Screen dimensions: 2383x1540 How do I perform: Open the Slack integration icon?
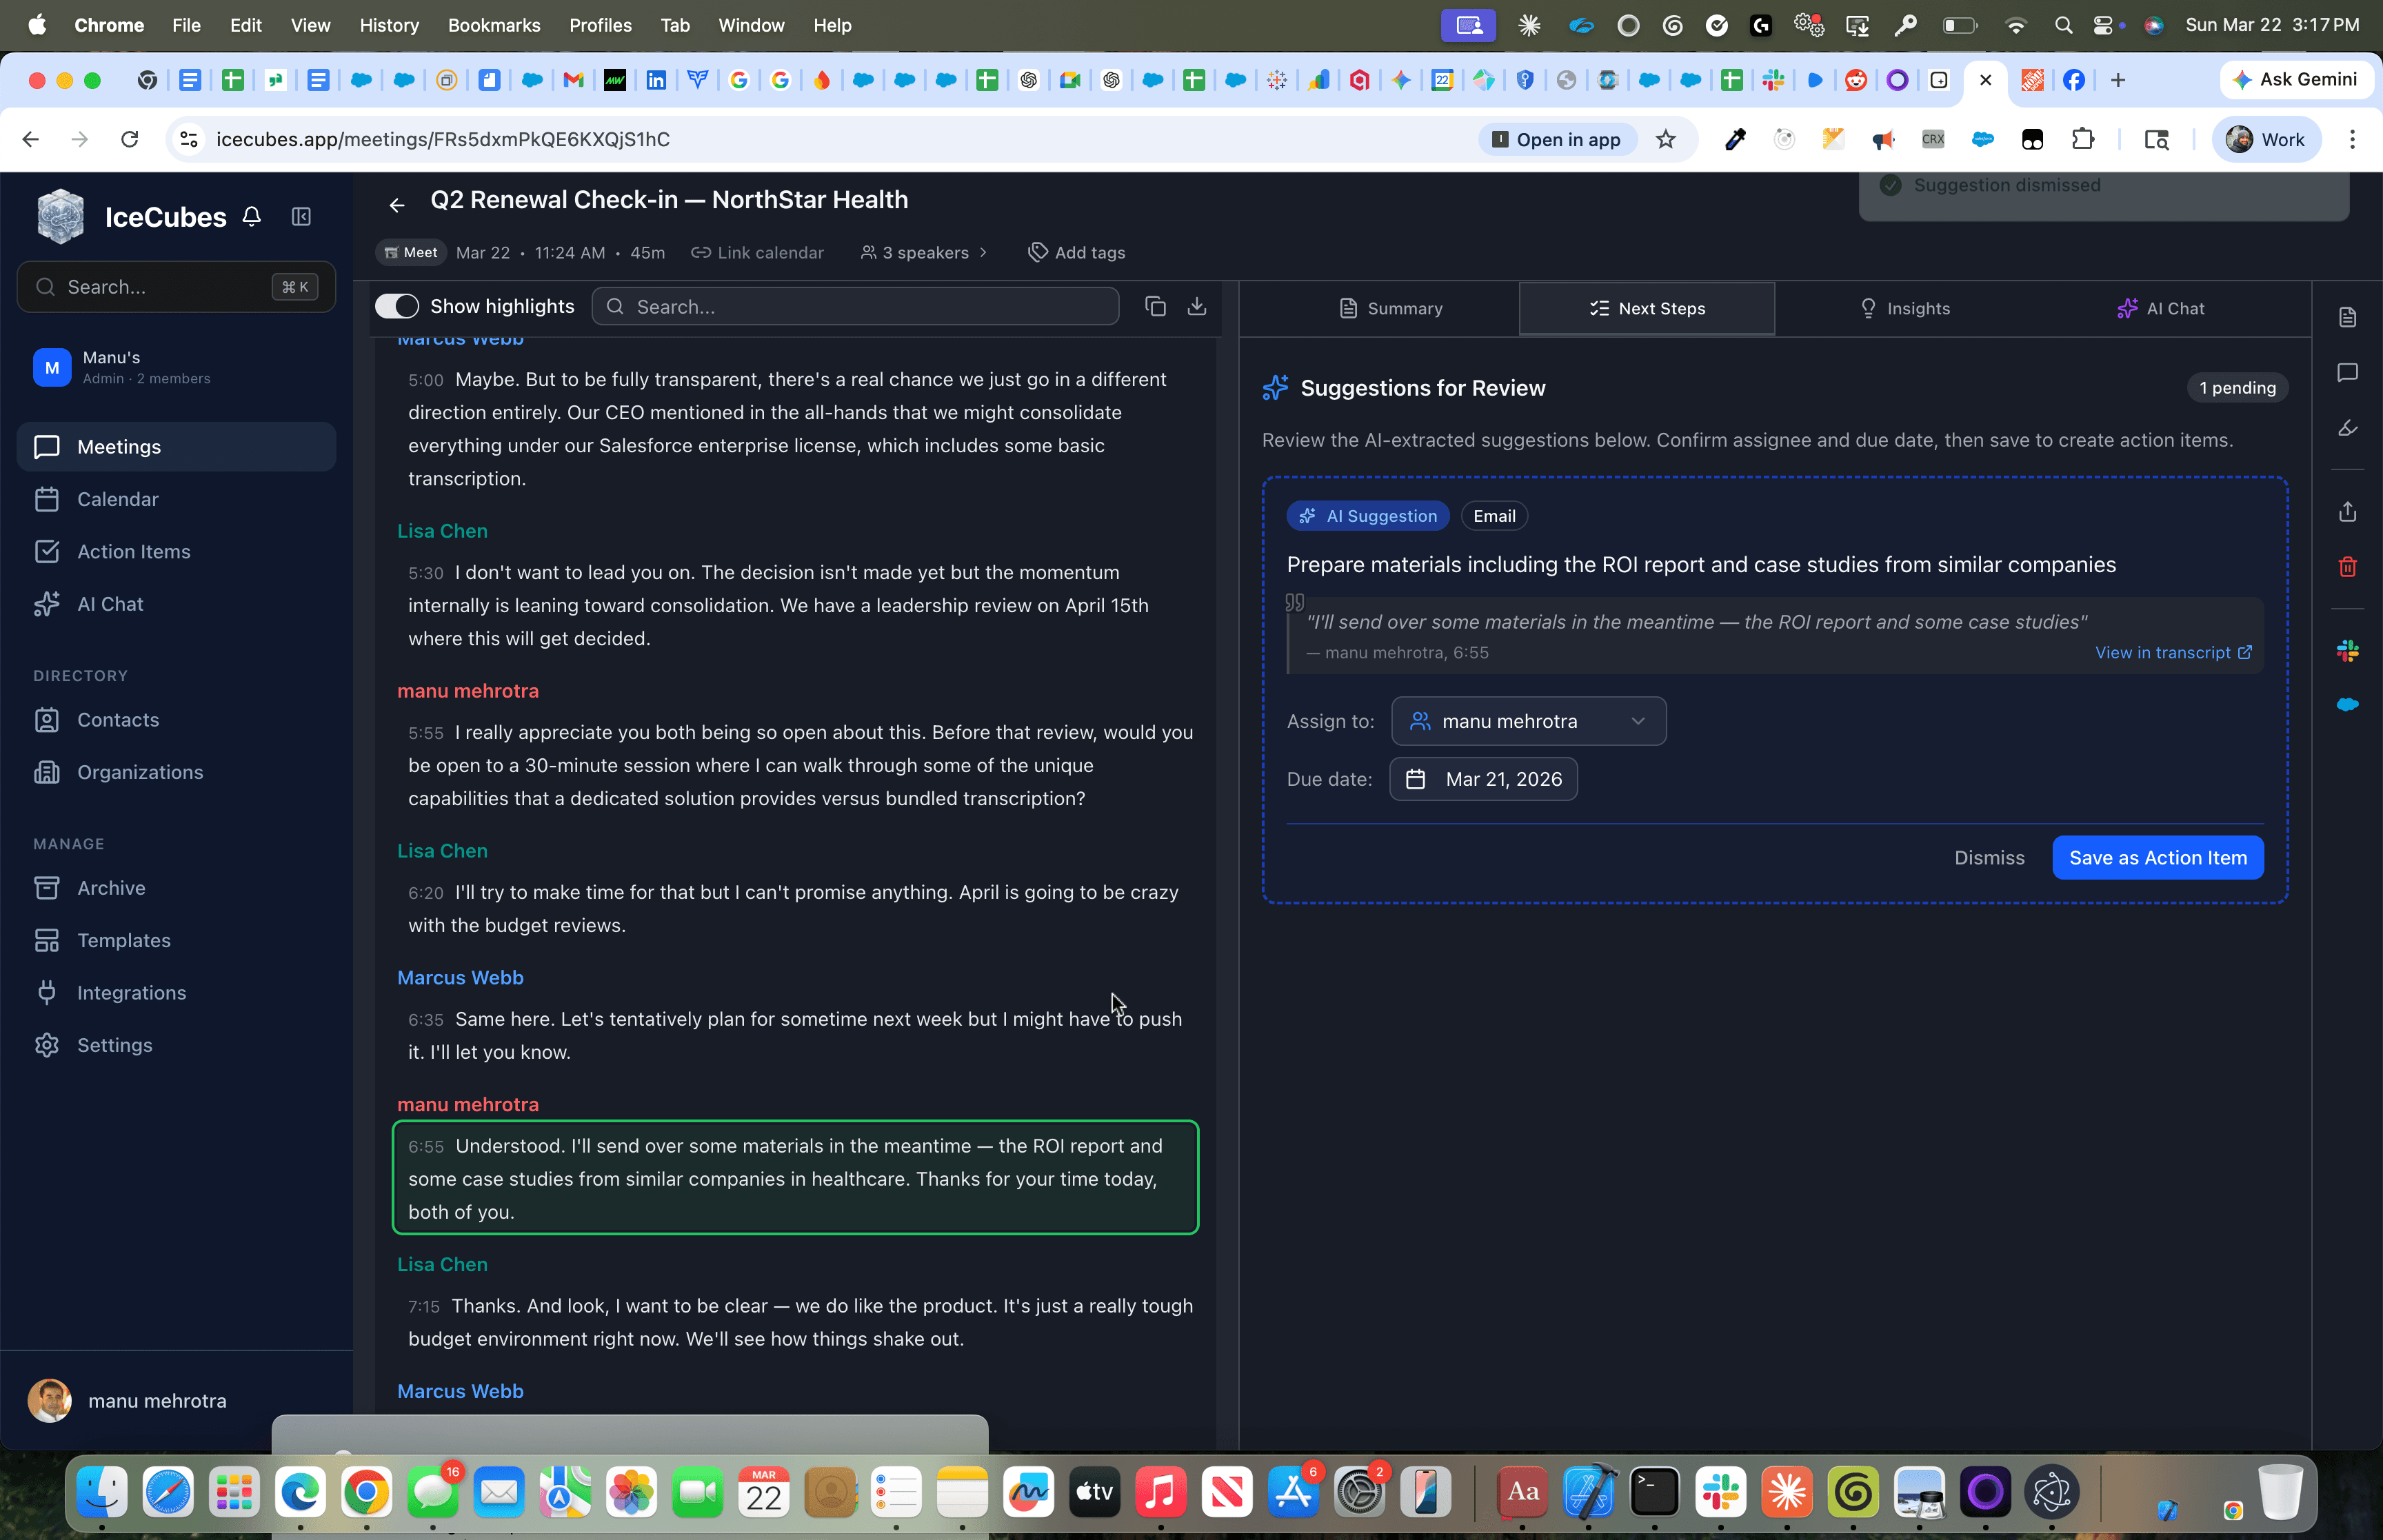2348,651
